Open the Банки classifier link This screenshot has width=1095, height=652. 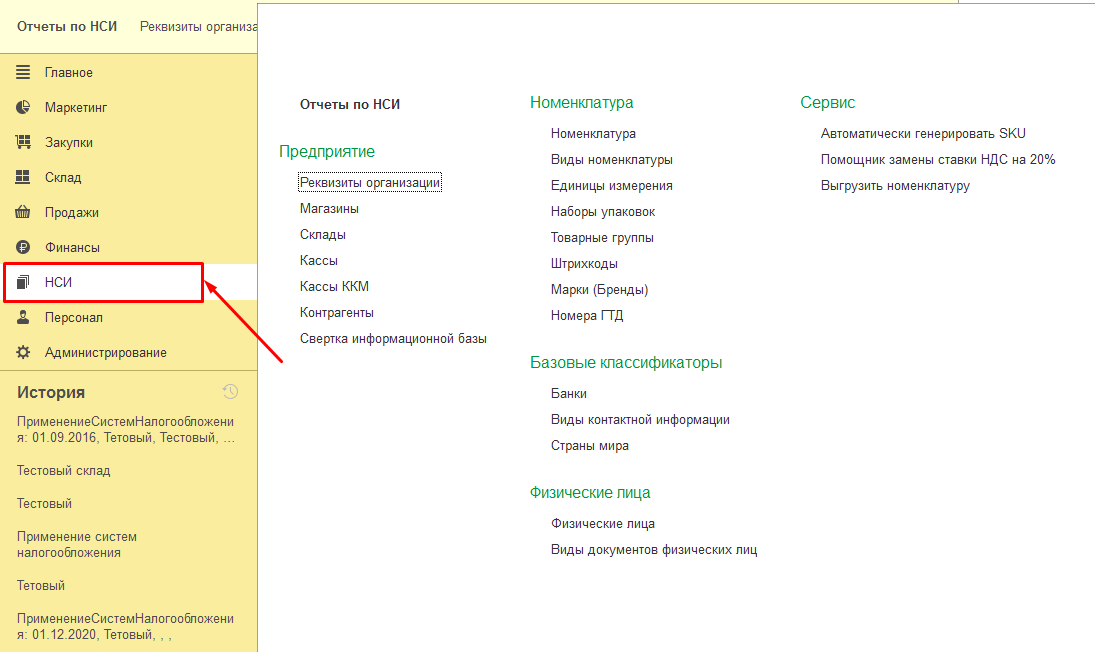pos(568,393)
